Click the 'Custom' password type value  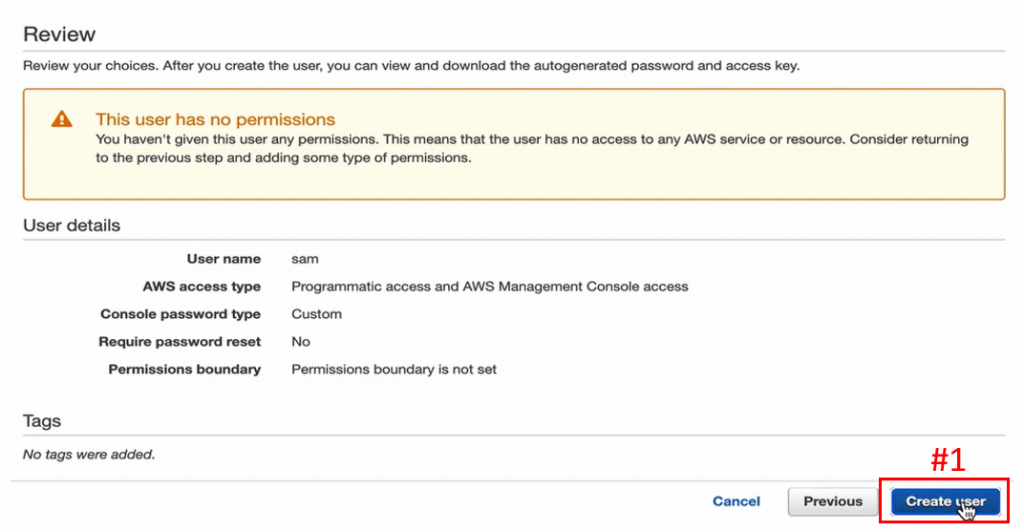316,314
